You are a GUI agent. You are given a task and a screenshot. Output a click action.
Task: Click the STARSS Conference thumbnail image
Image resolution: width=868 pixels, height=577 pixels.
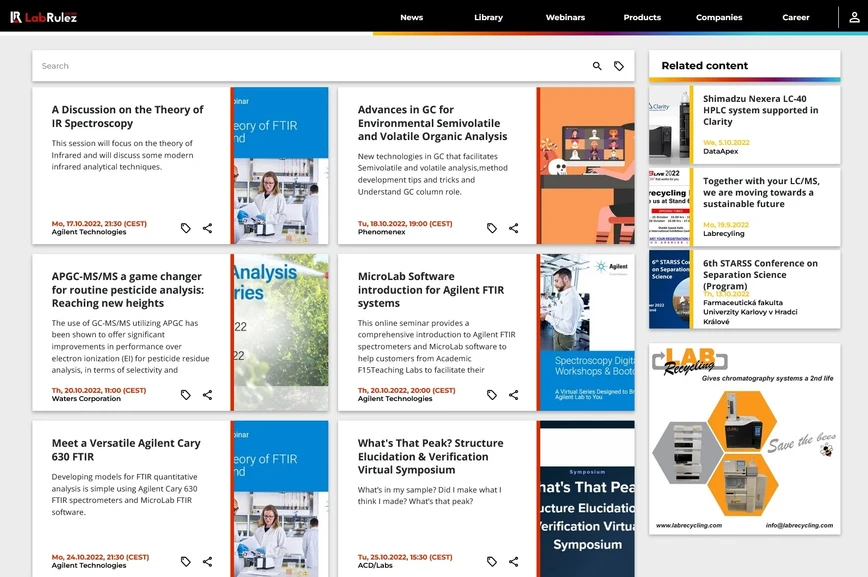point(669,289)
